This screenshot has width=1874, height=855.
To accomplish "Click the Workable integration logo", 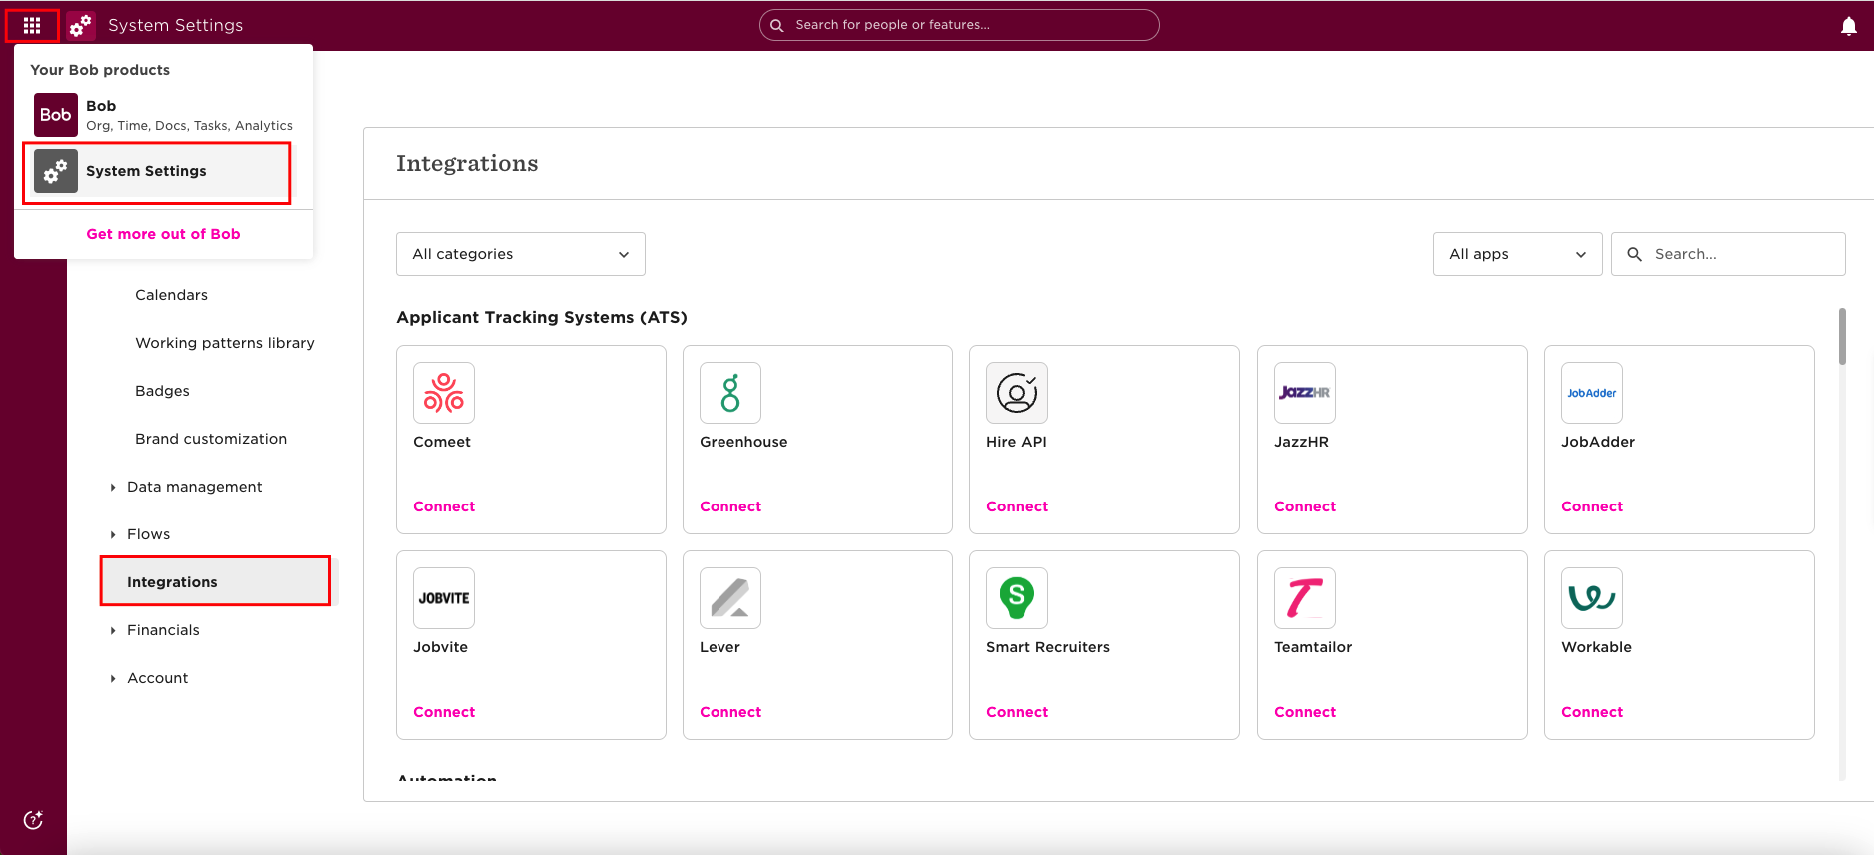I will tap(1592, 598).
